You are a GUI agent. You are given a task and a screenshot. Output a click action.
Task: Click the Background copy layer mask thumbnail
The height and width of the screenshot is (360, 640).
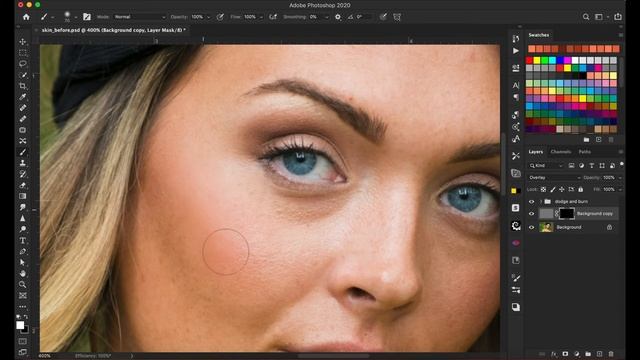[567, 213]
